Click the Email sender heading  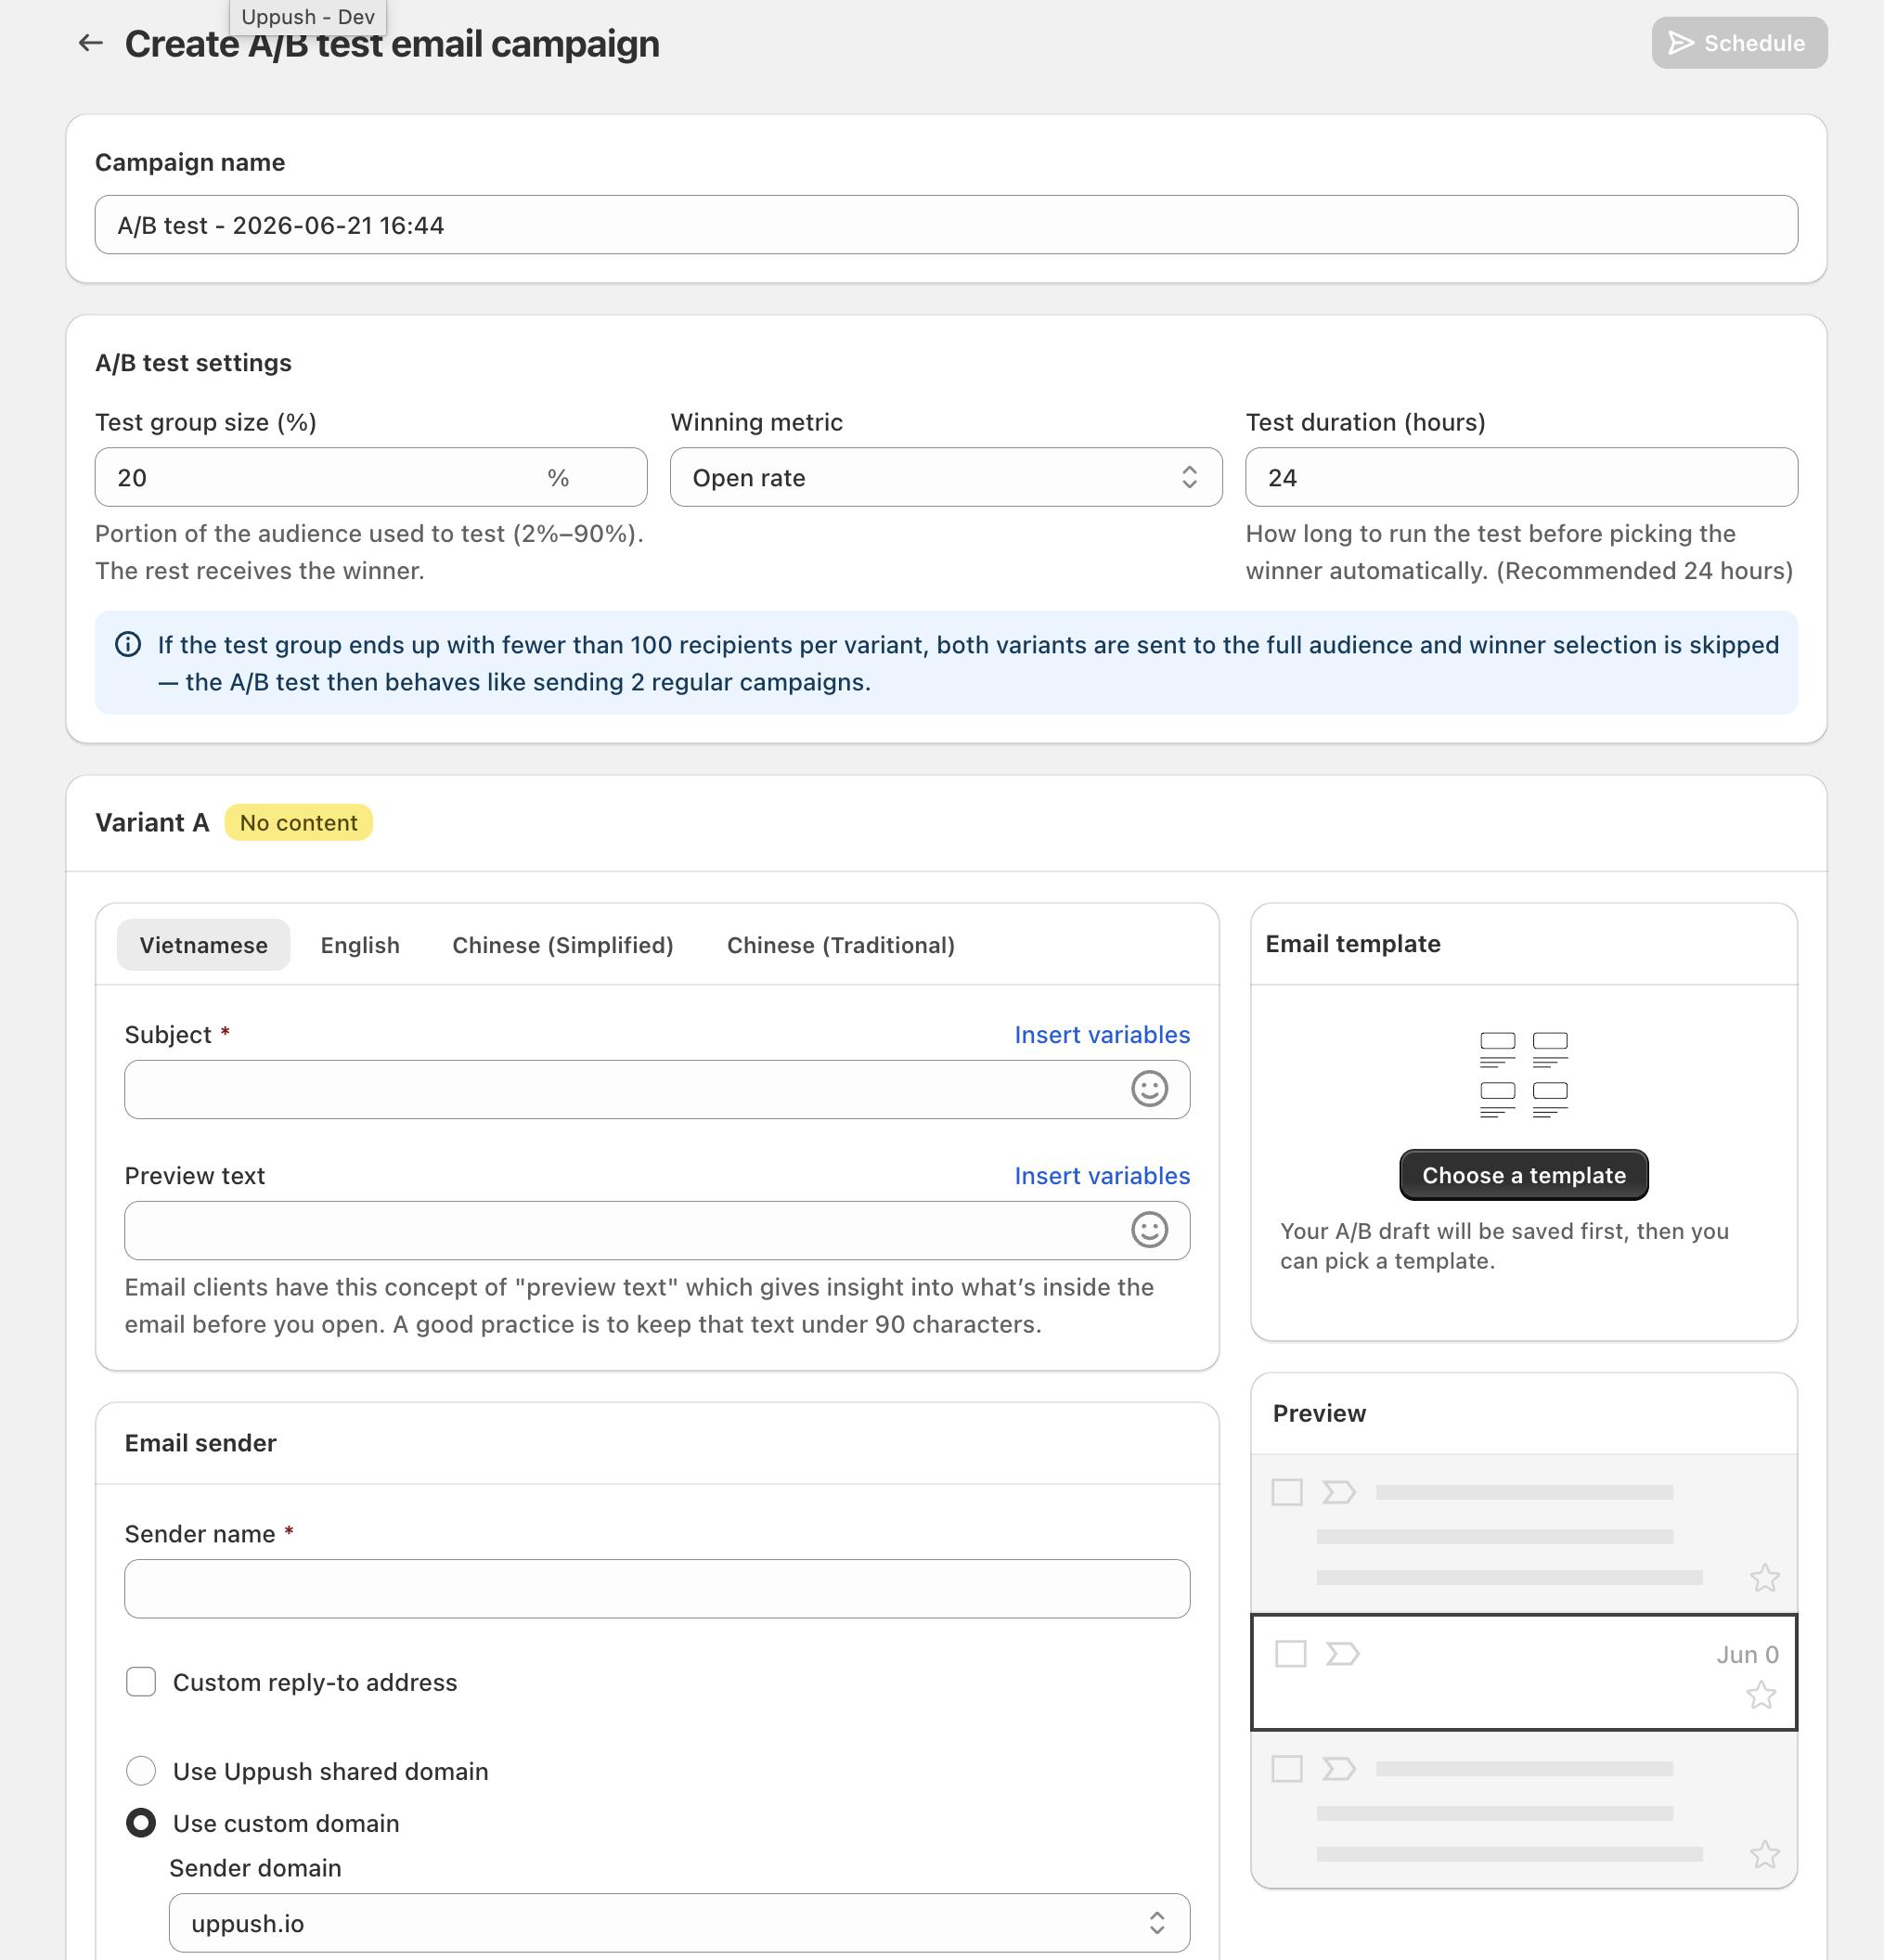200,1443
